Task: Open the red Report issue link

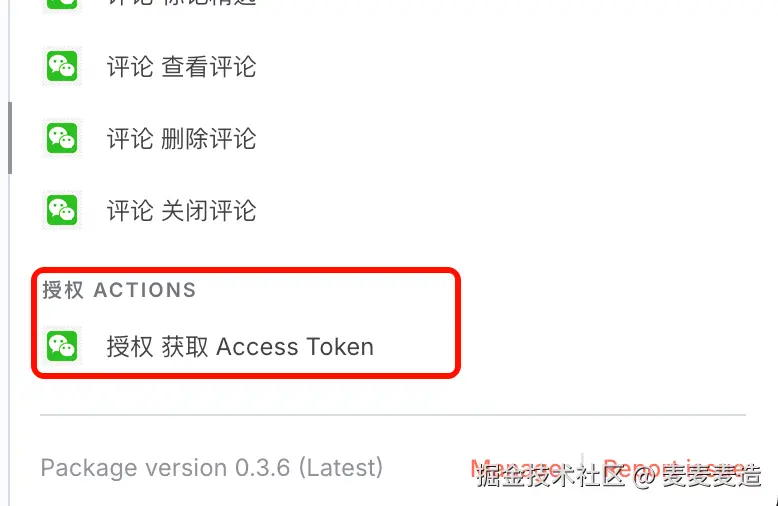Action: click(674, 468)
